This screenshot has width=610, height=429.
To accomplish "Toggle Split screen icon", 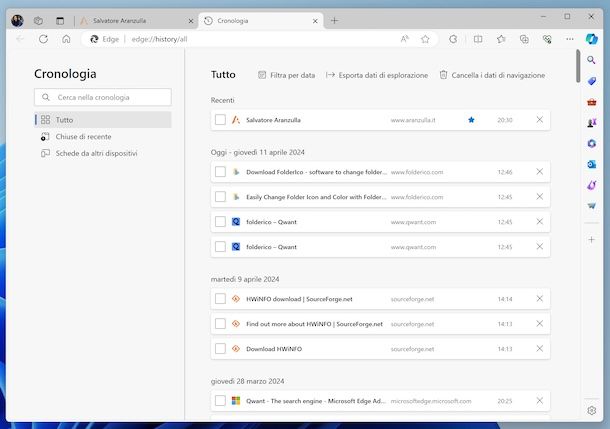I will click(x=478, y=39).
